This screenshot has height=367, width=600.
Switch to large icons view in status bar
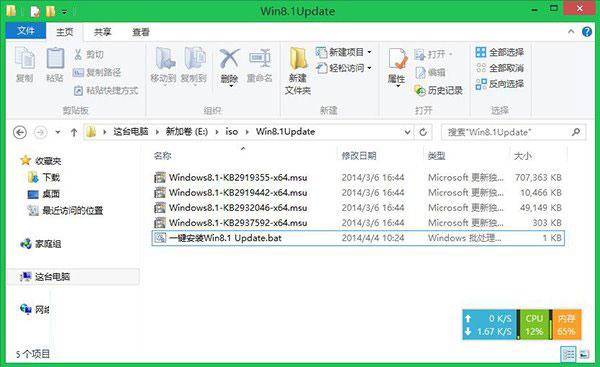click(584, 354)
